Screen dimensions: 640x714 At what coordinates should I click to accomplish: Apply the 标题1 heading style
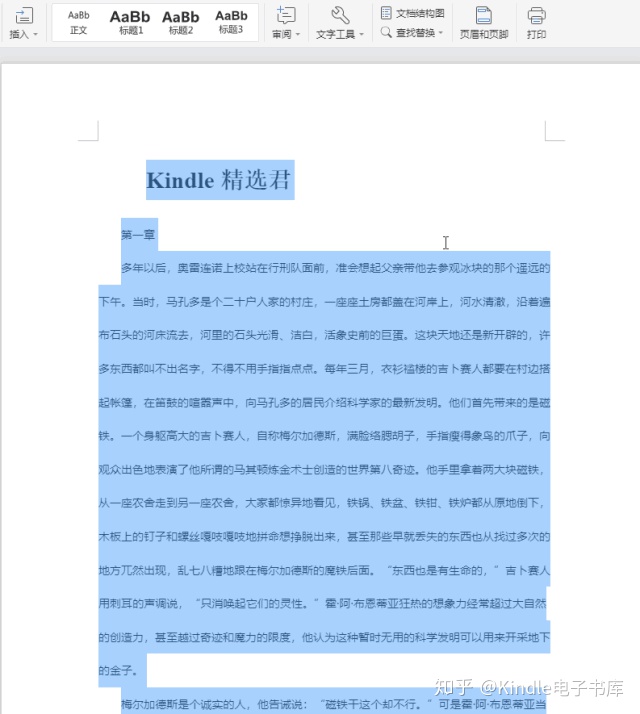point(130,22)
